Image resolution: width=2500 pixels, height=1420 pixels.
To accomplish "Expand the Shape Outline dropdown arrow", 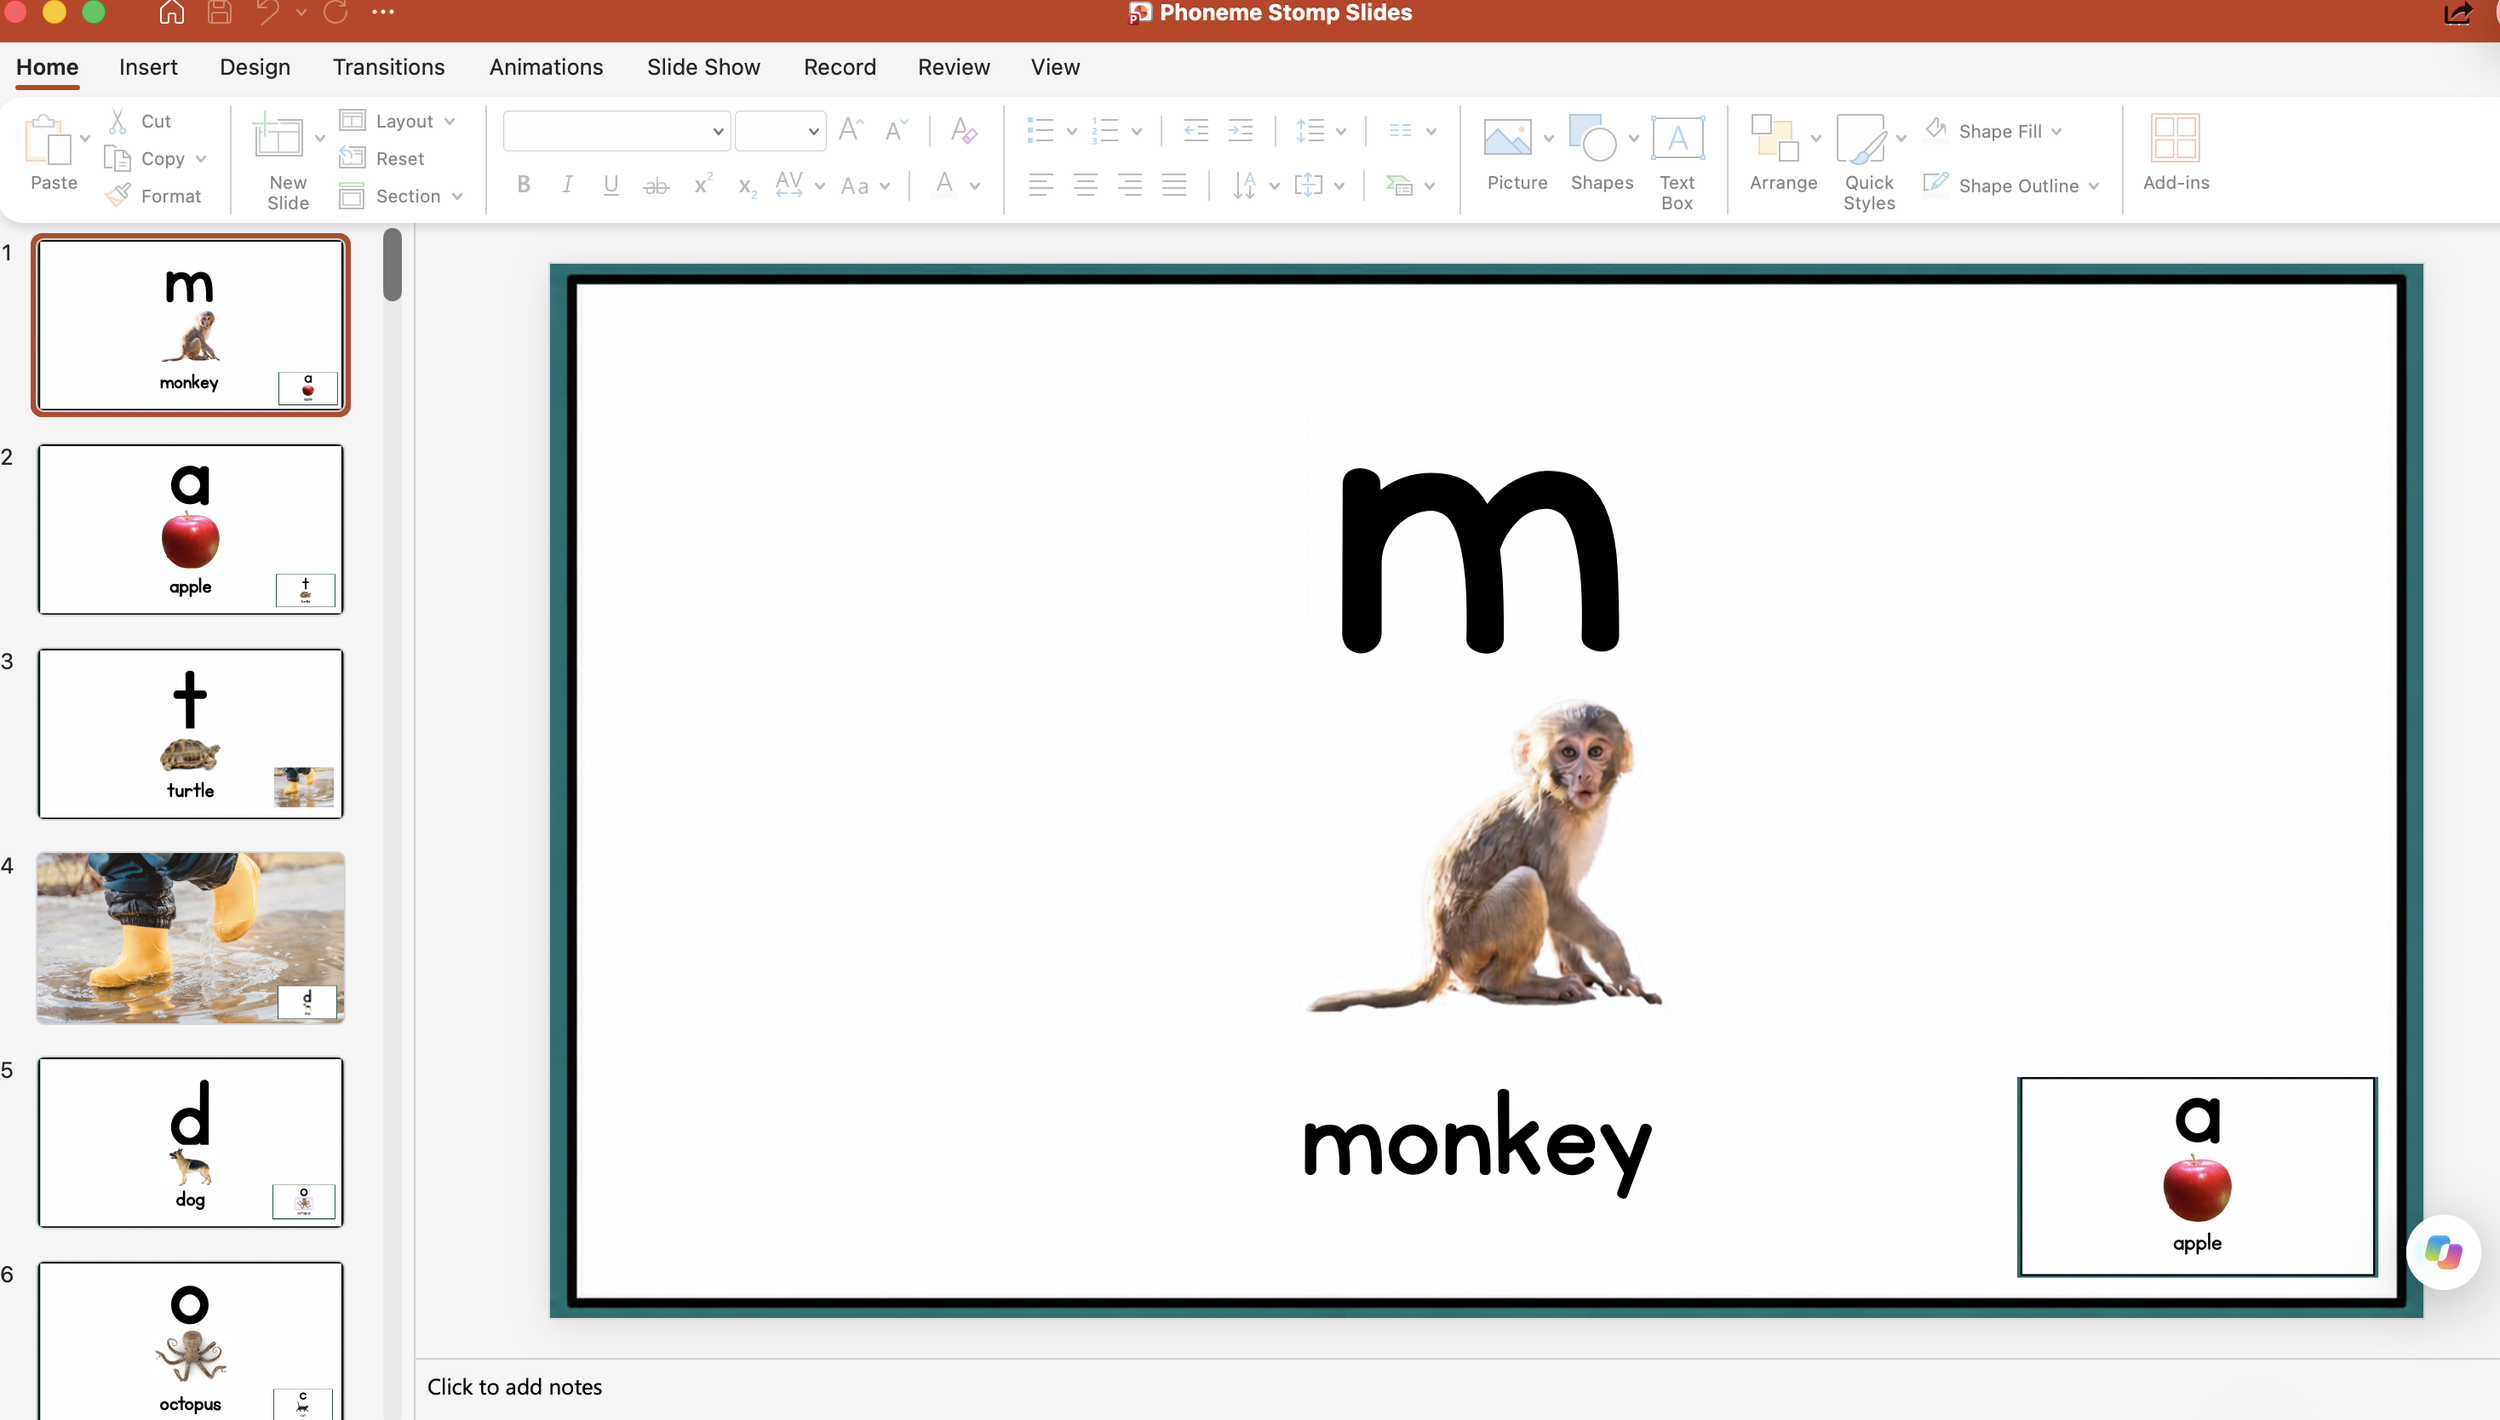I will 2093,186.
